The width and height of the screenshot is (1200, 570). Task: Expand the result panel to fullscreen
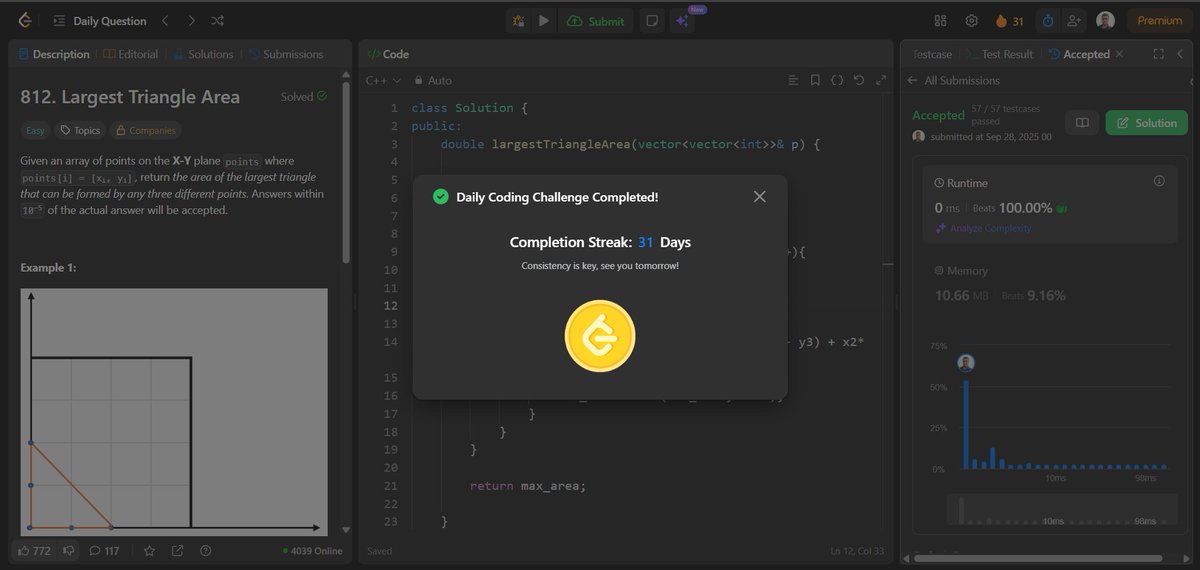pos(1158,54)
